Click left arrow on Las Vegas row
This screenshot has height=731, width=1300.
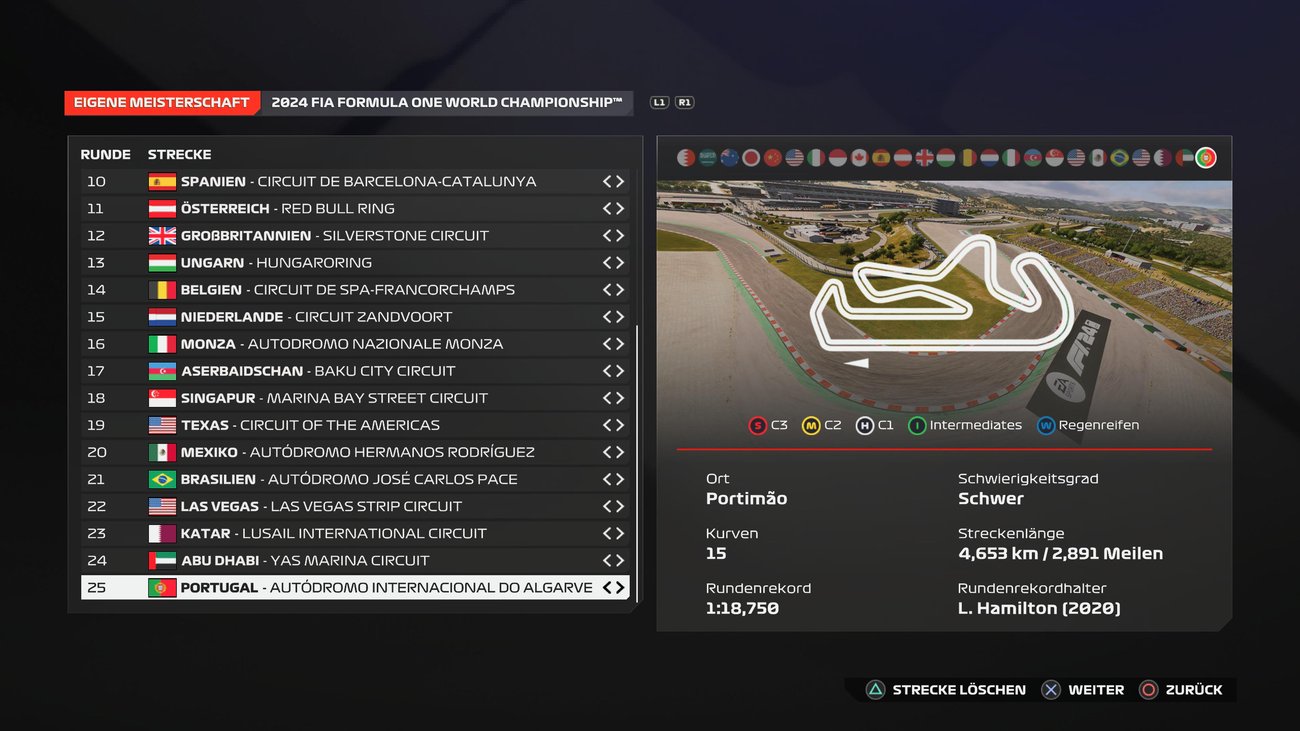[x=607, y=507]
